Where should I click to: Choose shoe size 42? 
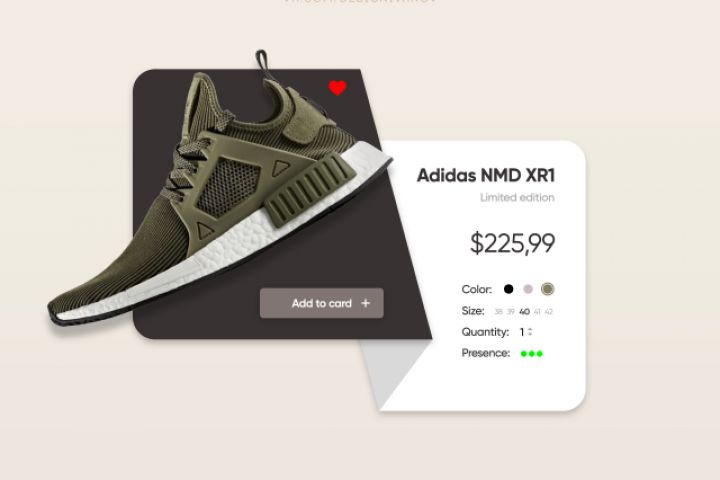pos(549,312)
